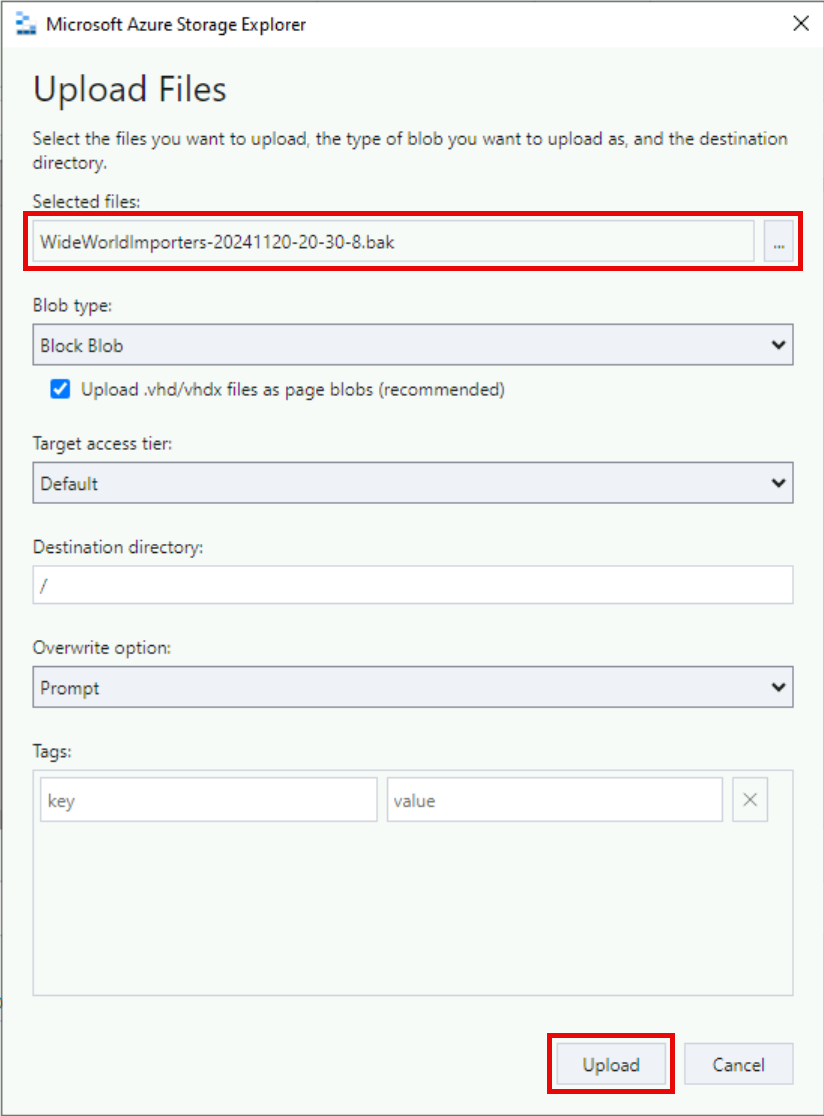The height and width of the screenshot is (1116, 824).
Task: Click the 'Upload .vhd/vhdx files as page blobs' label
Action: pyautogui.click(x=292, y=390)
